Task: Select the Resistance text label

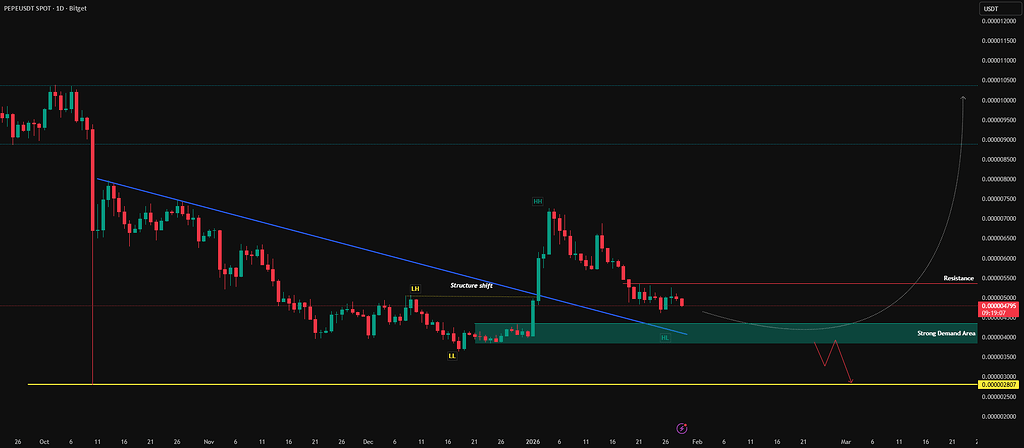Action: 958,277
